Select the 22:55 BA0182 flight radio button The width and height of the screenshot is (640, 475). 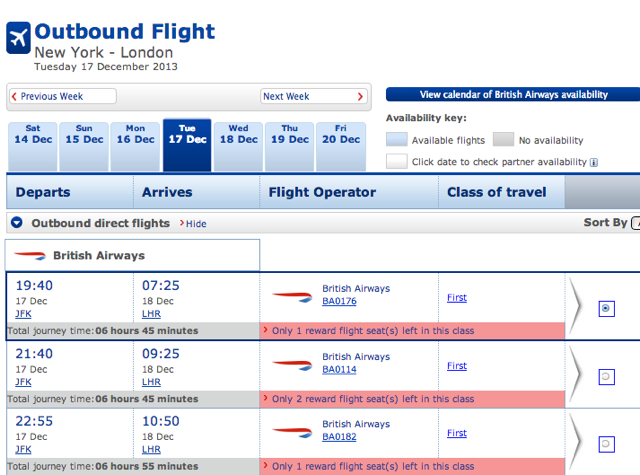click(x=606, y=444)
